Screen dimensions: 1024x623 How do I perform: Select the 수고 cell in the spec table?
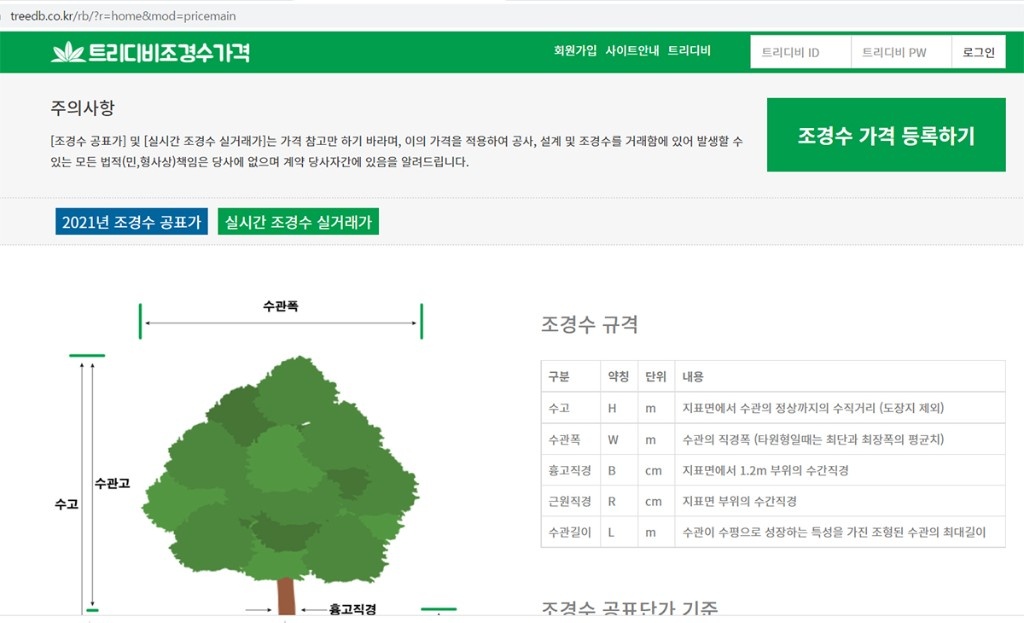pos(558,408)
